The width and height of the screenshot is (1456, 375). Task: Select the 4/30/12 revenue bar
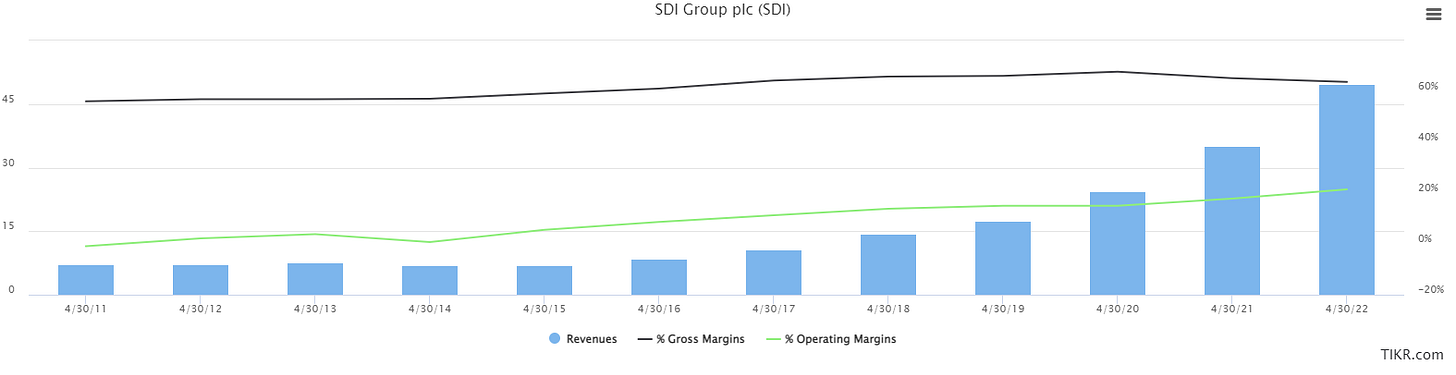click(x=200, y=280)
